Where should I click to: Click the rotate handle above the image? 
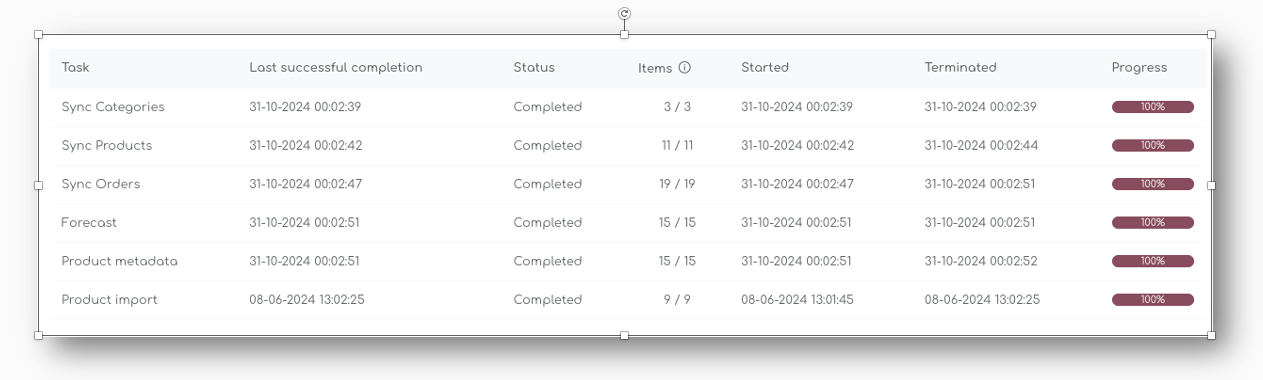click(624, 13)
